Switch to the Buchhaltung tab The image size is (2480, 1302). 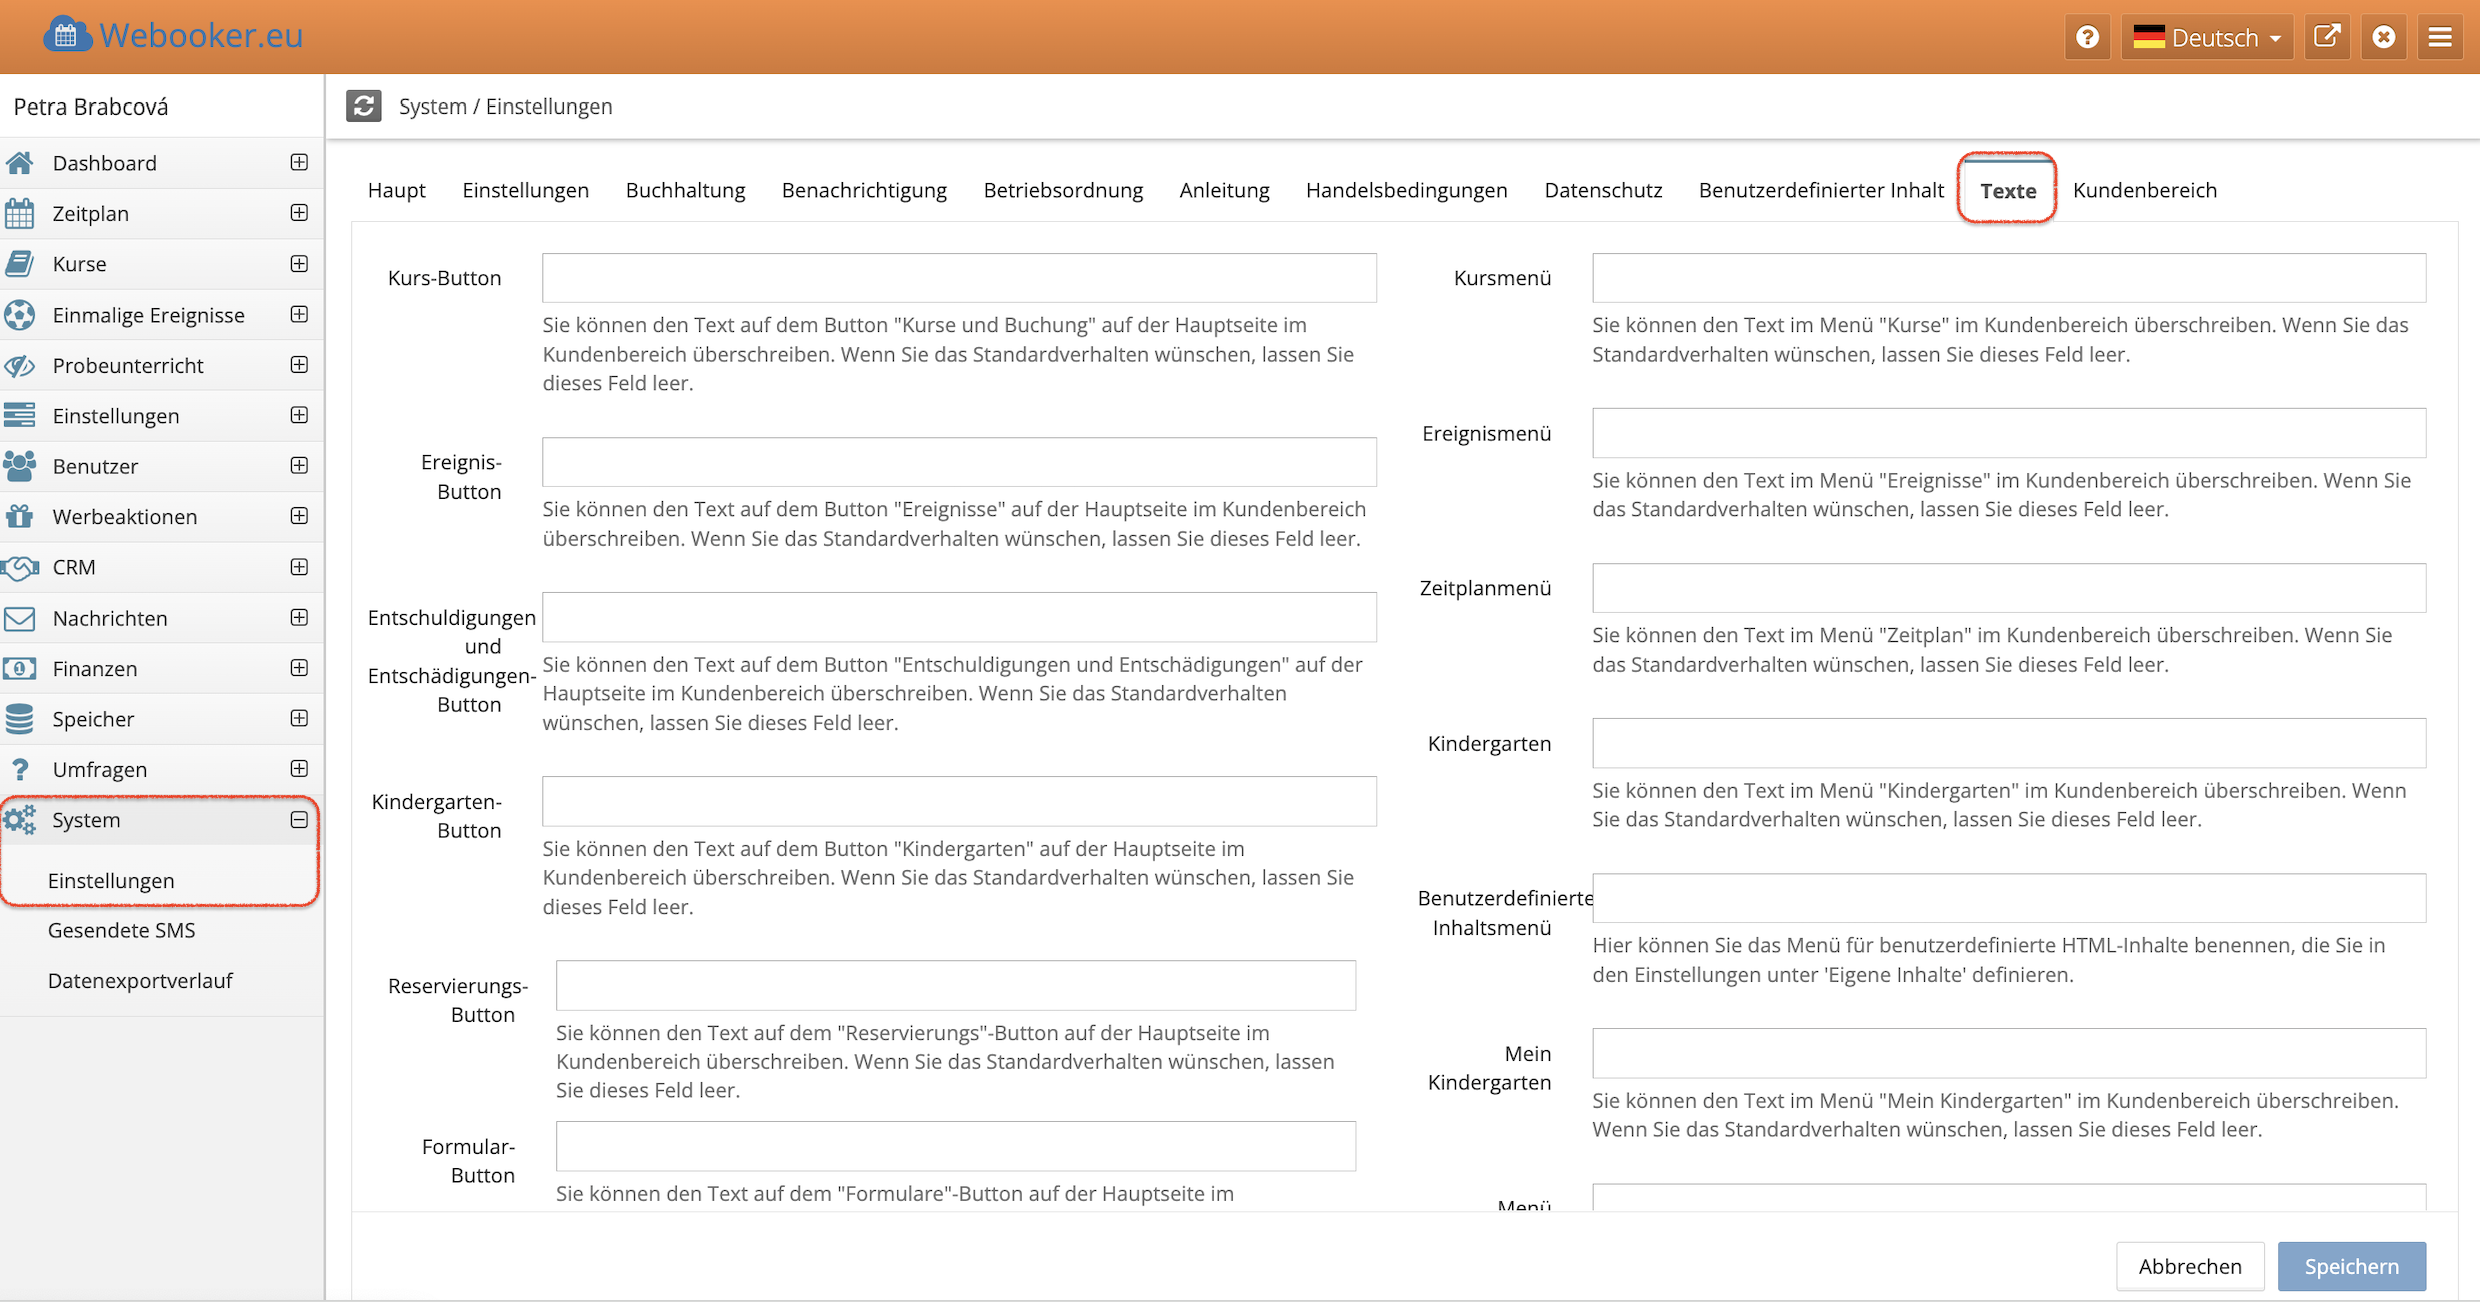click(x=685, y=190)
